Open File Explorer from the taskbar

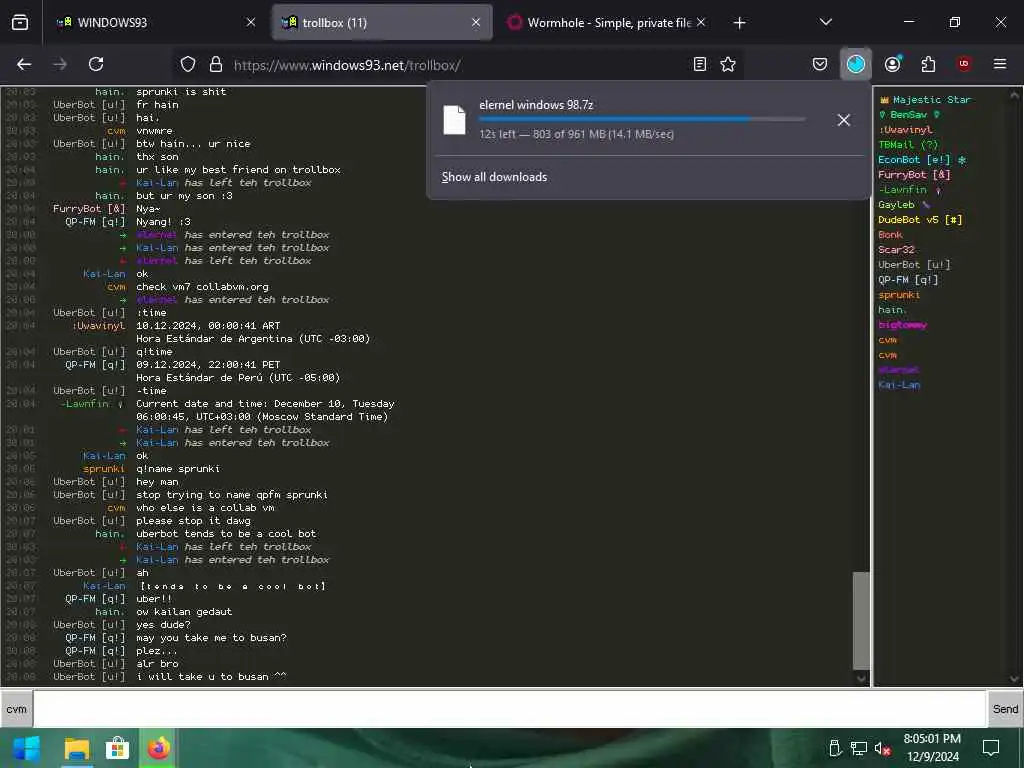pos(76,748)
